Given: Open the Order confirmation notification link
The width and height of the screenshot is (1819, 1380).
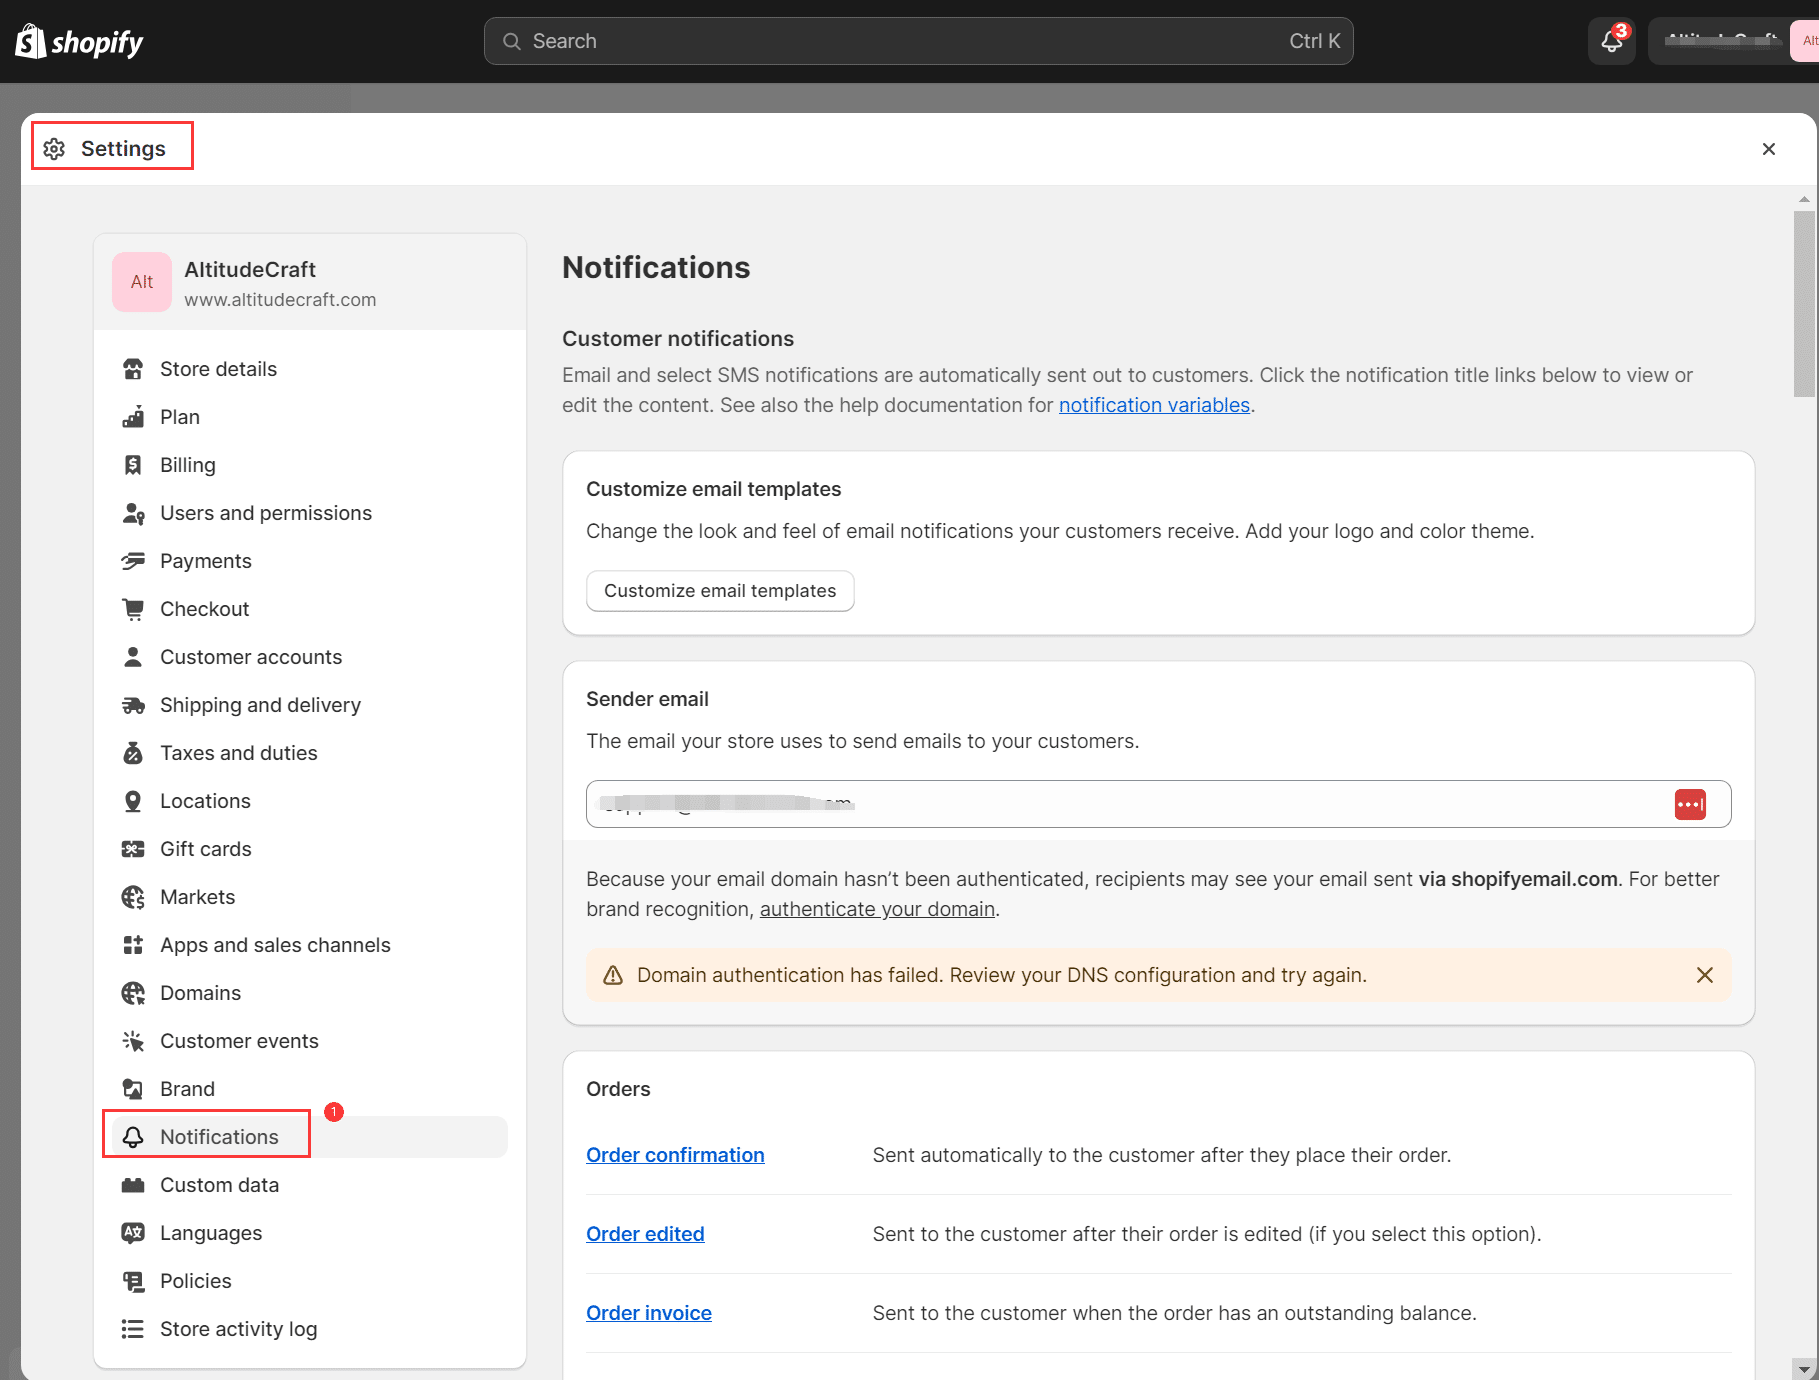Looking at the screenshot, I should pyautogui.click(x=675, y=1155).
